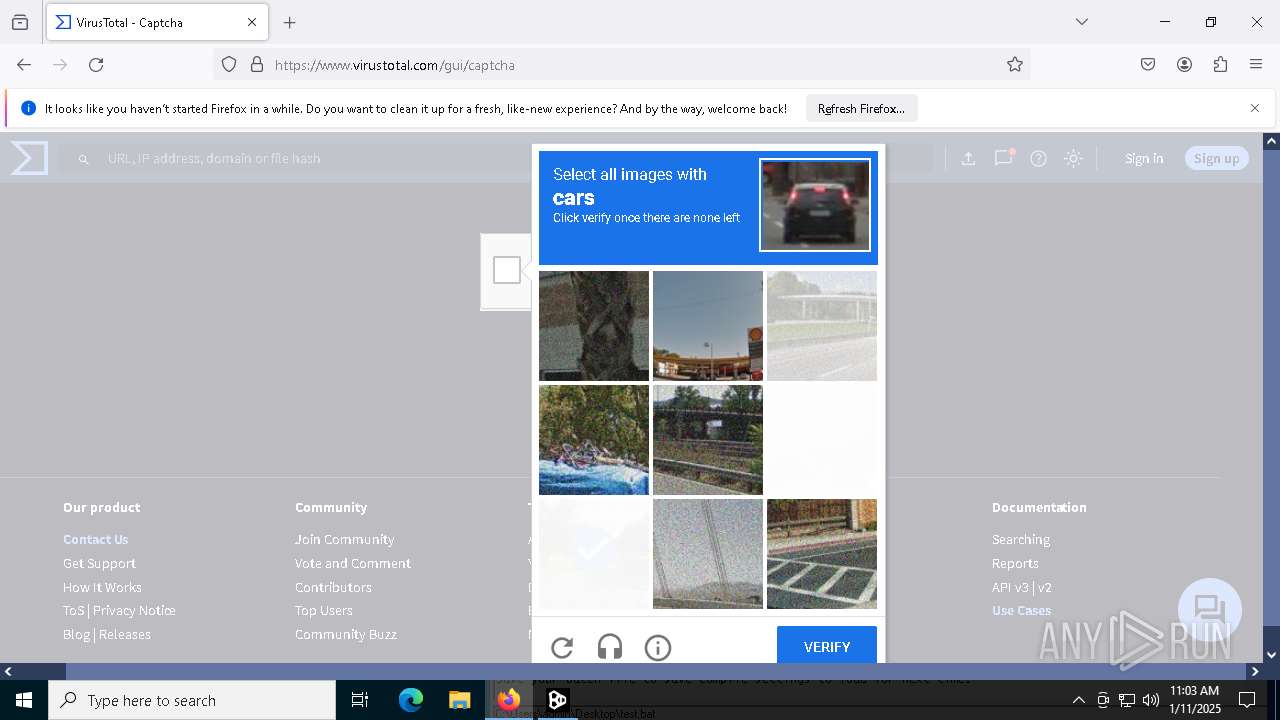
Task: Select the gas station captcha tile
Action: point(708,326)
